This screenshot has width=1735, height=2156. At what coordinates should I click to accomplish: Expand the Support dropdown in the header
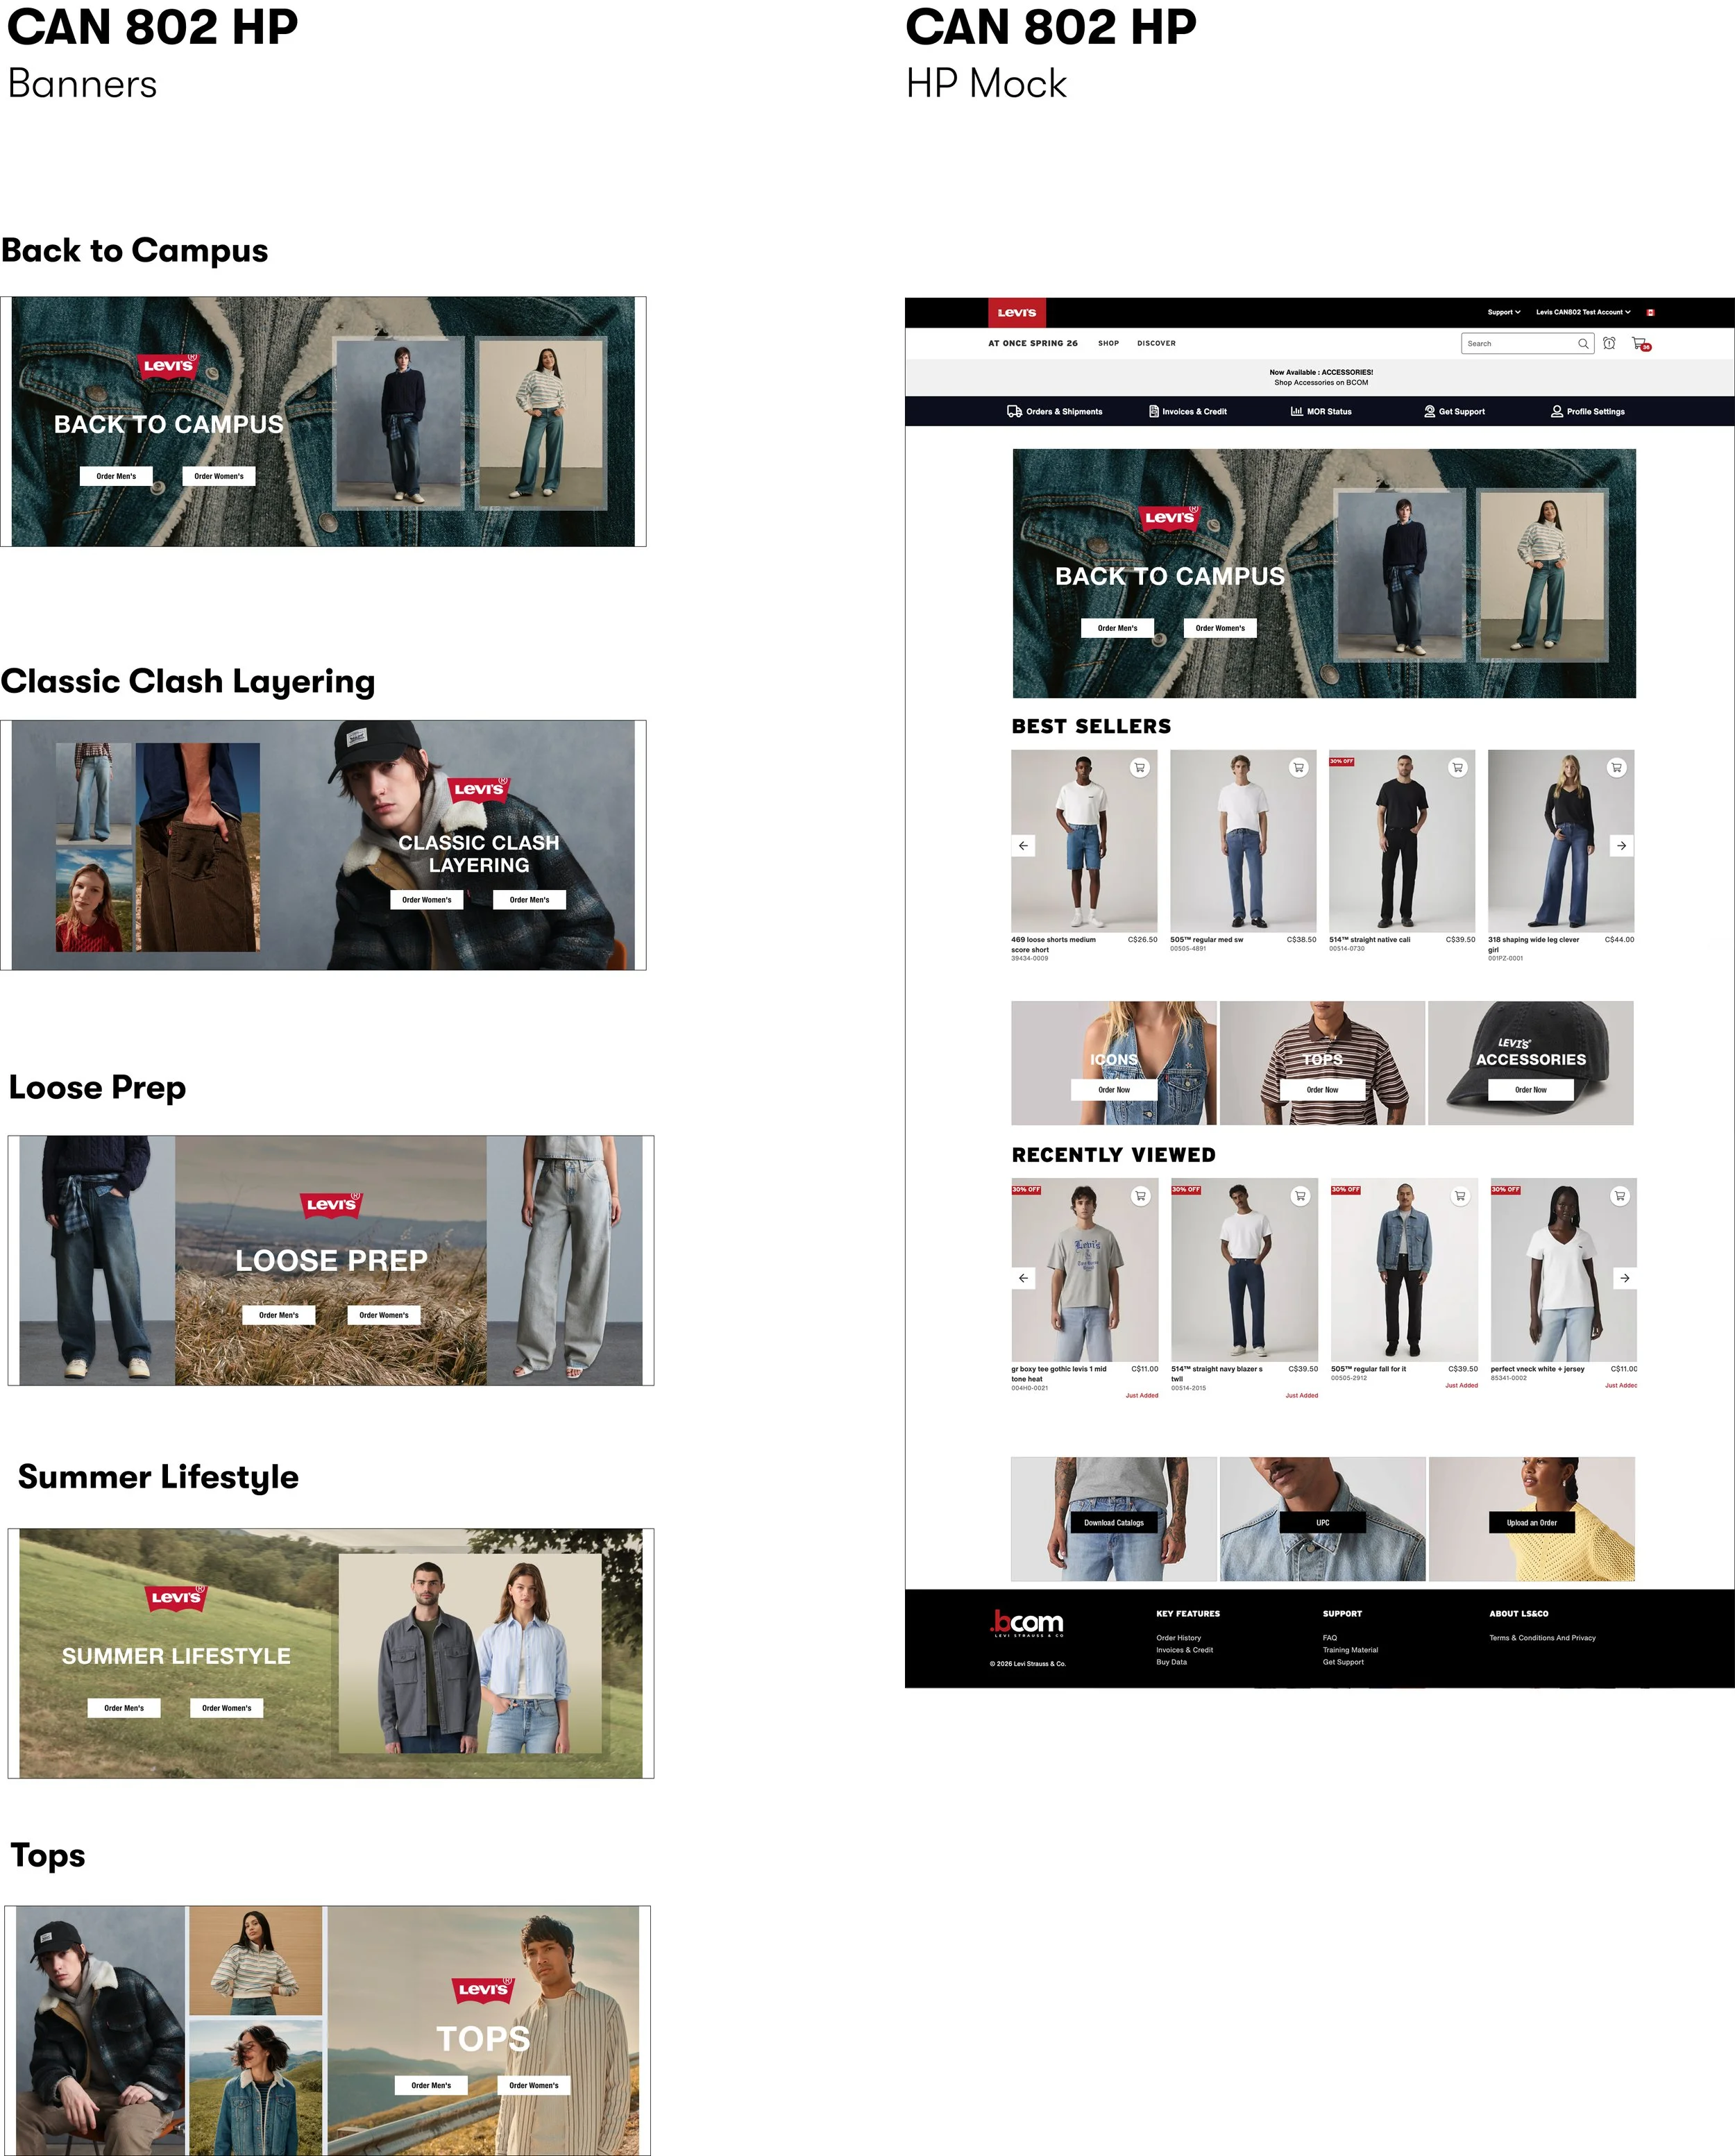(x=1504, y=312)
